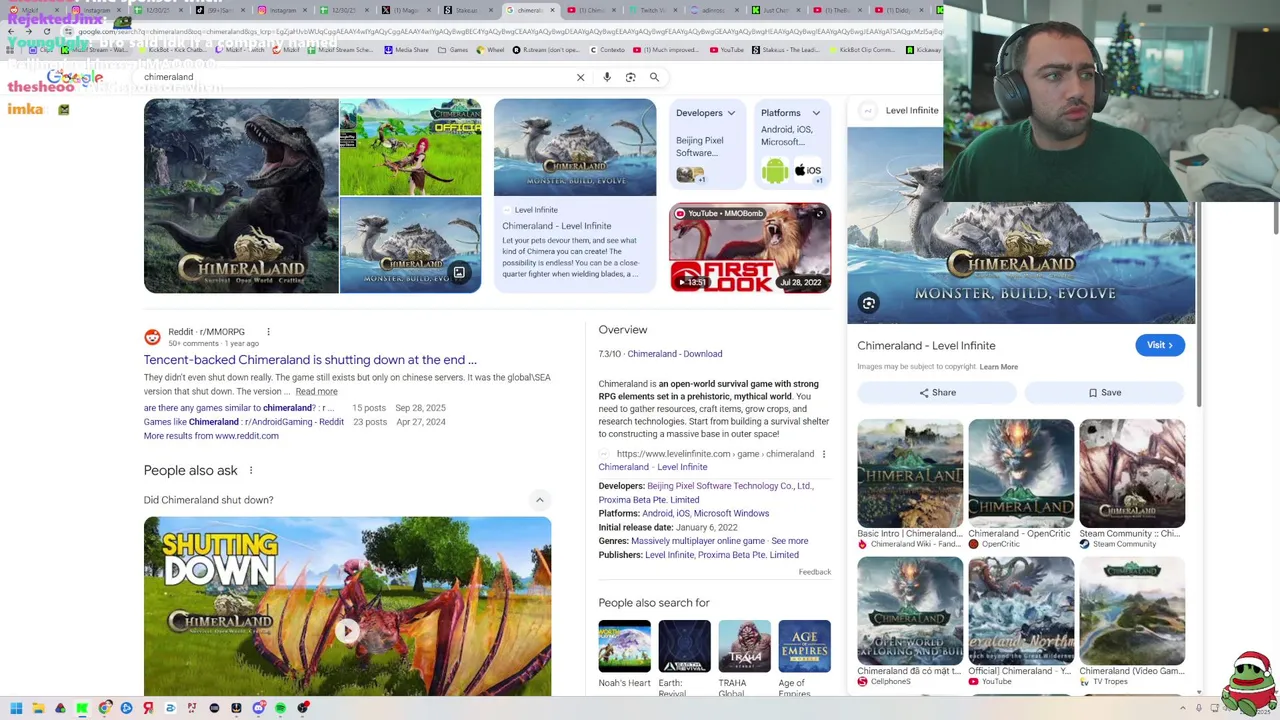Play MMOBomb First Look YouTube video
The width and height of the screenshot is (1280, 720).
(750, 247)
